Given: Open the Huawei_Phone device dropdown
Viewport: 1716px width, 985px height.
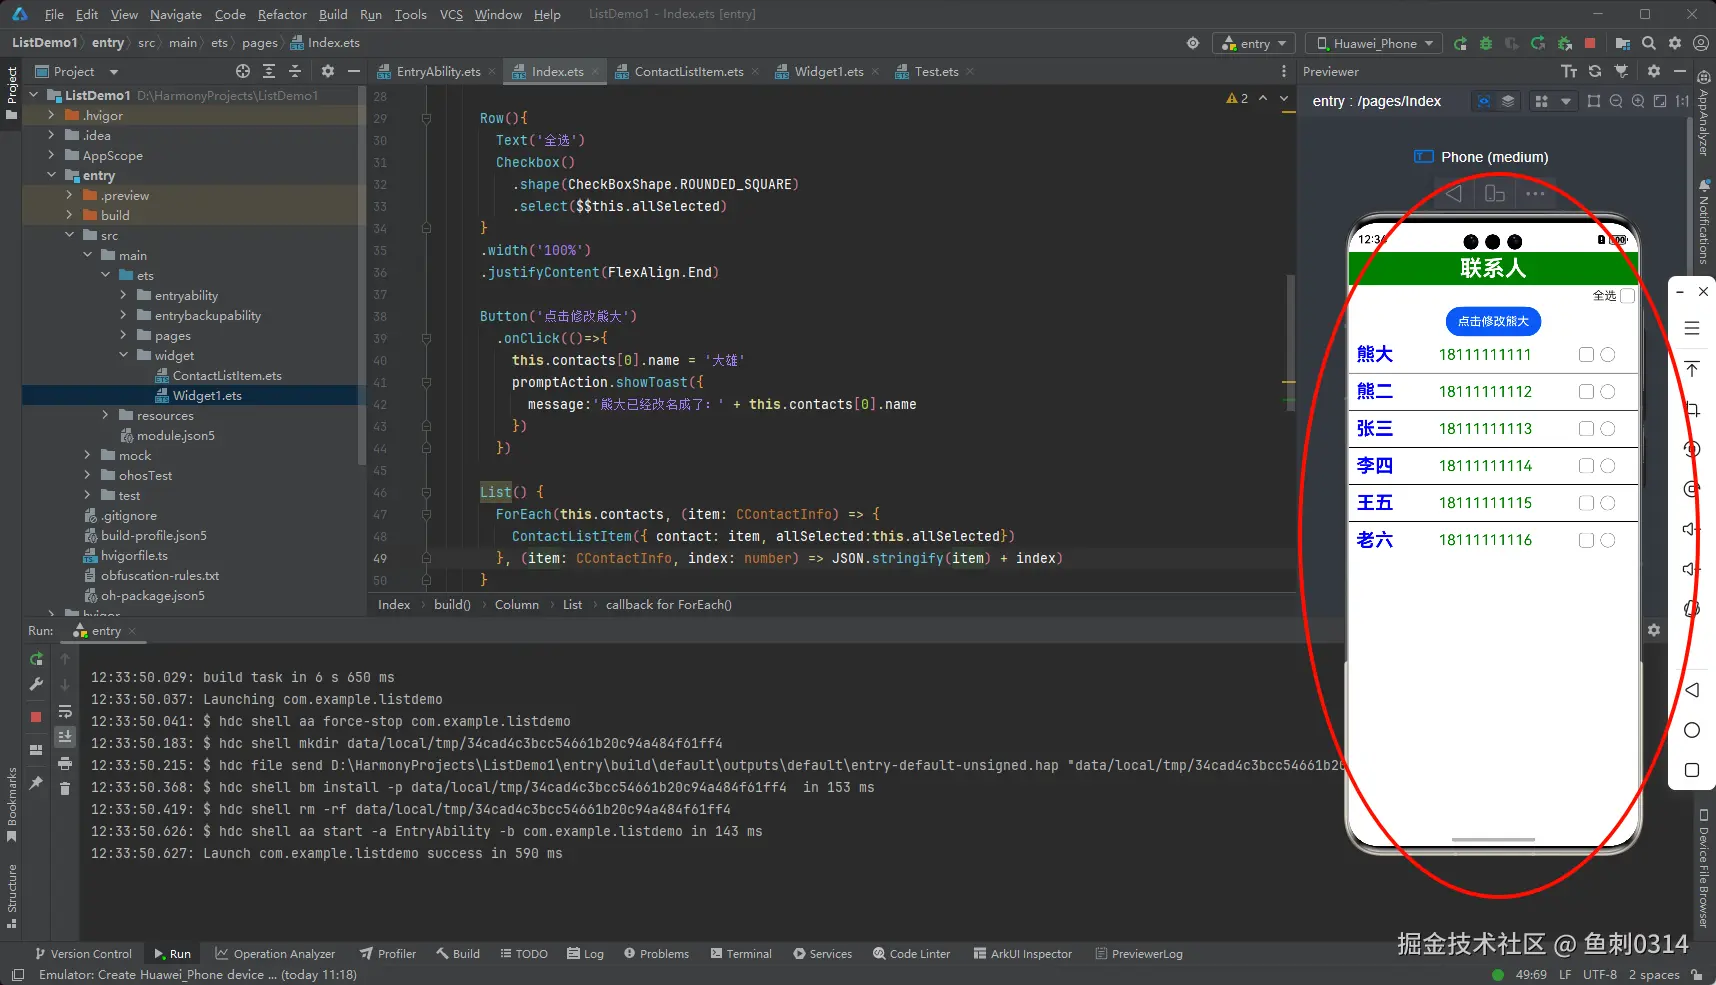Looking at the screenshot, I should 1375,43.
